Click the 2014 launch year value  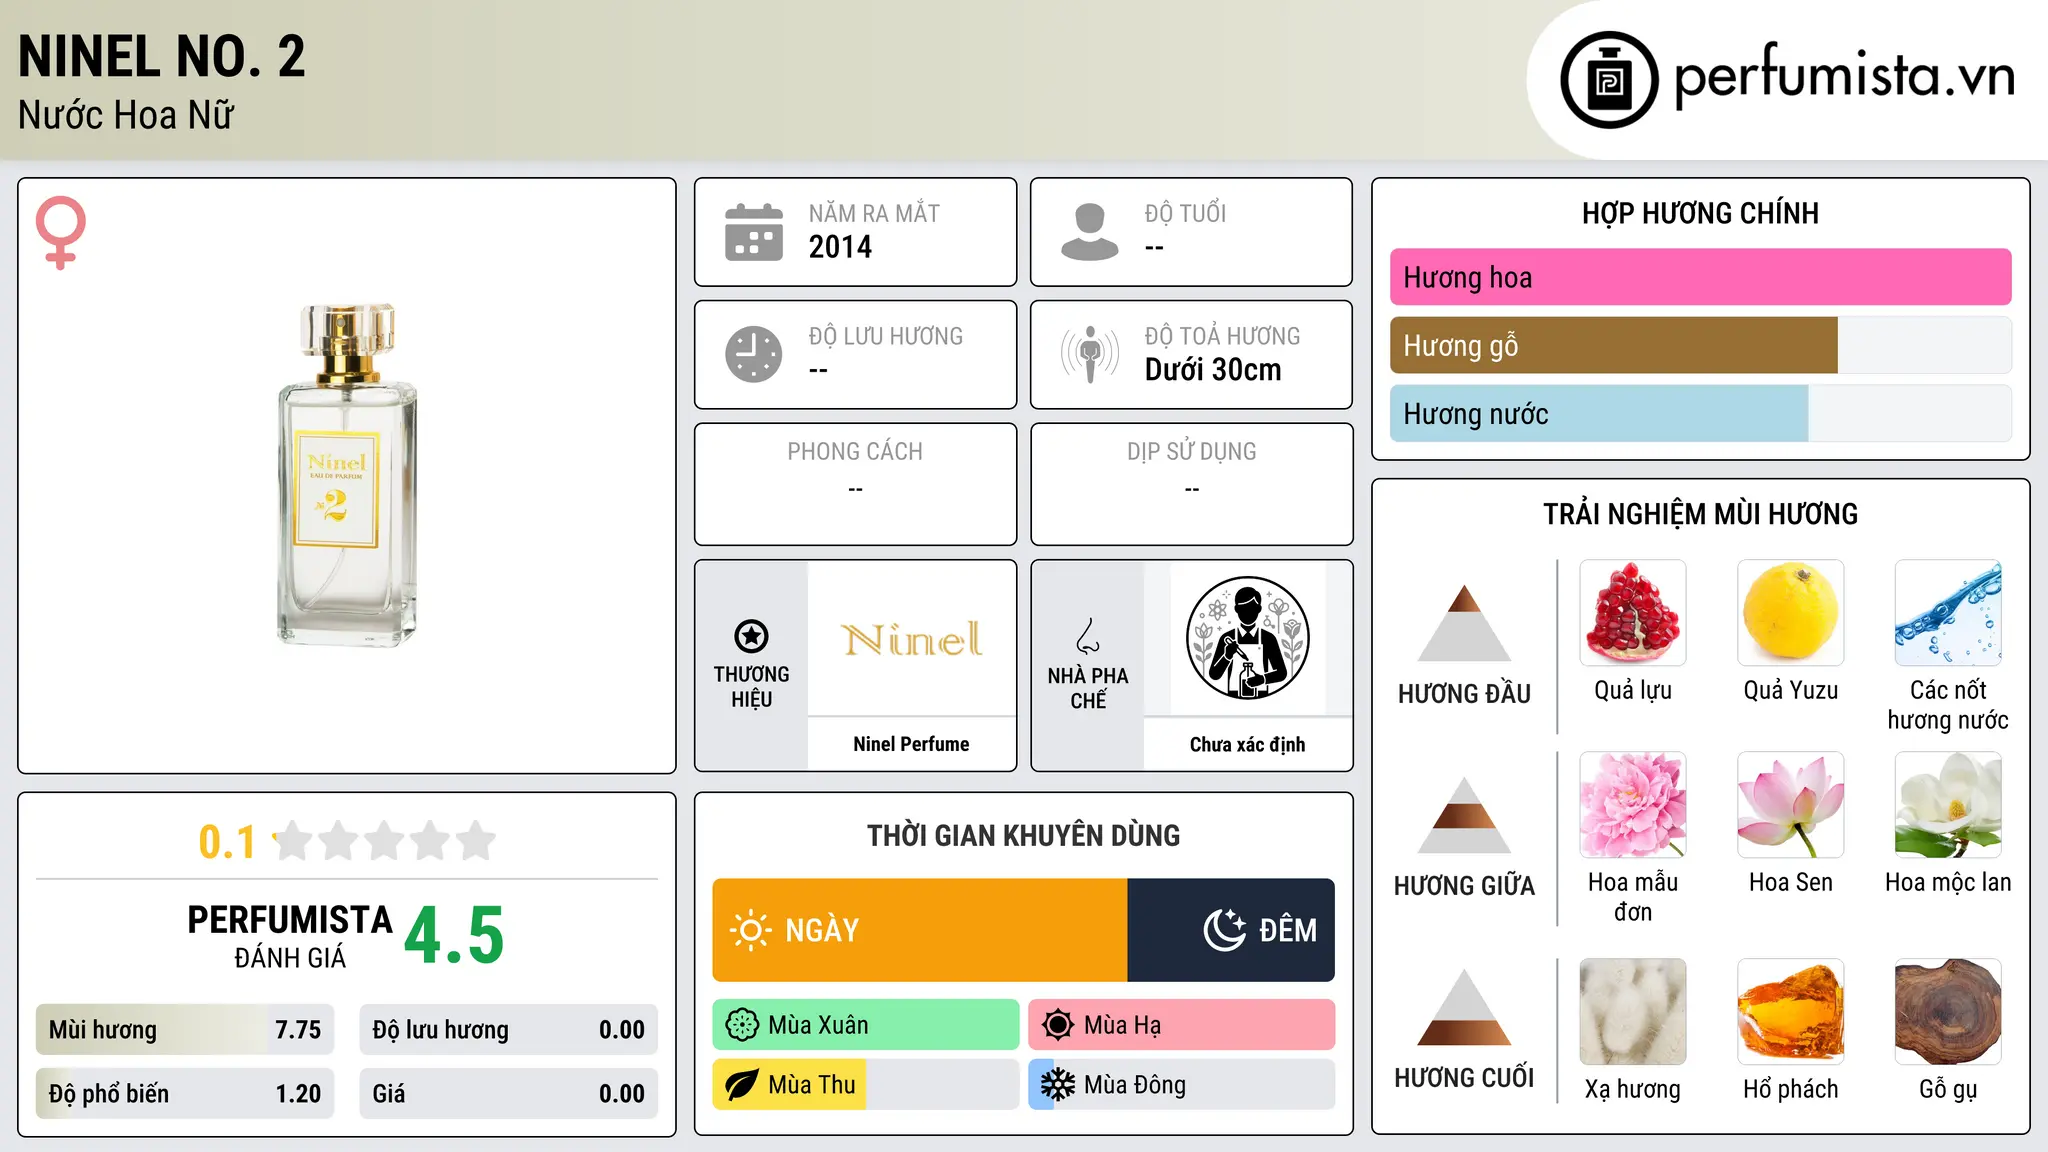point(840,247)
